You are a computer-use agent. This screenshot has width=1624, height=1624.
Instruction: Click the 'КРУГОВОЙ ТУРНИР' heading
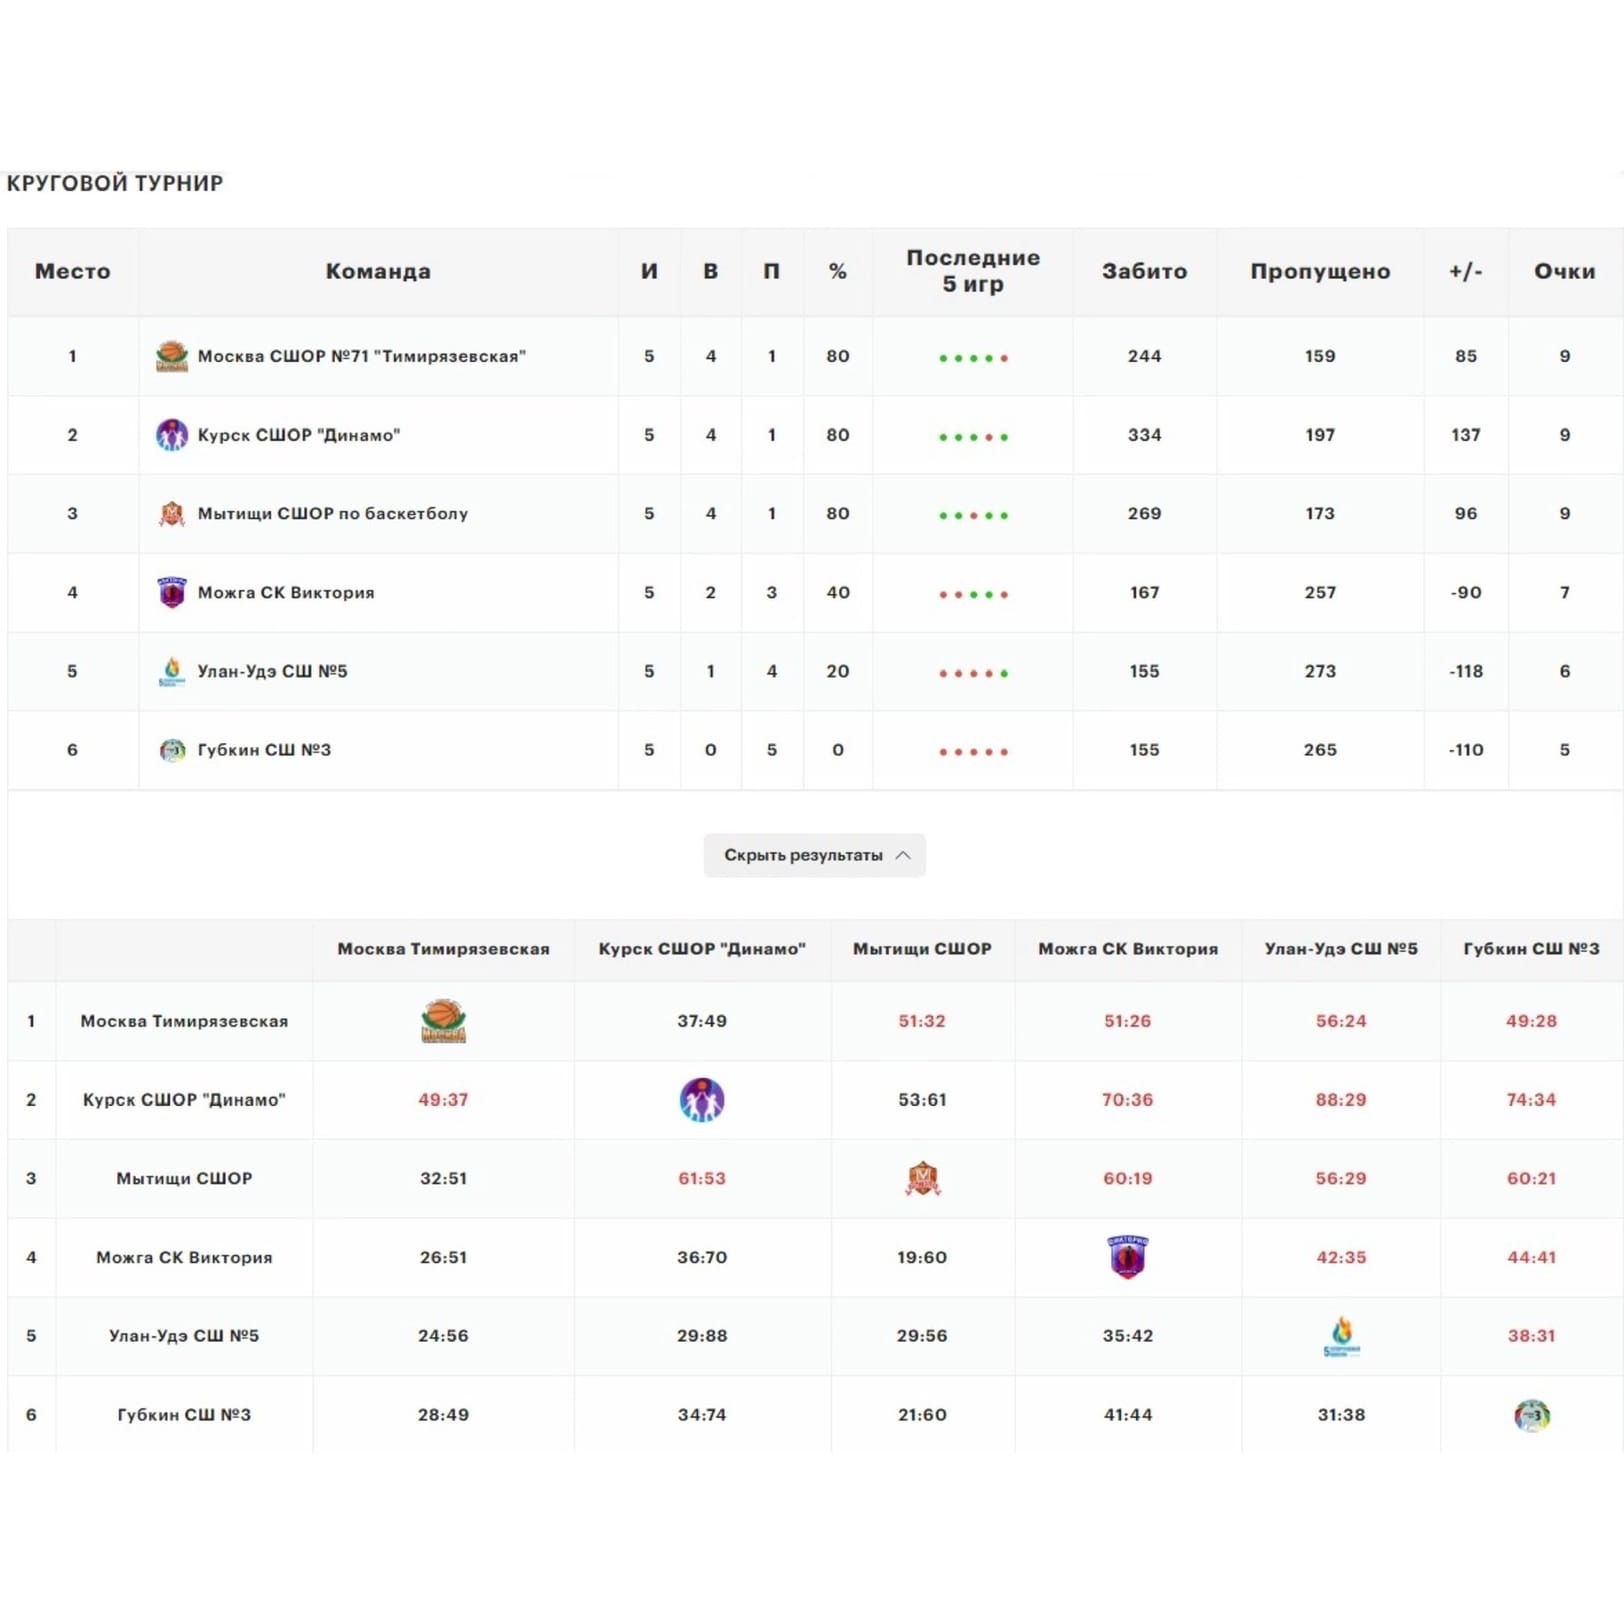[115, 183]
